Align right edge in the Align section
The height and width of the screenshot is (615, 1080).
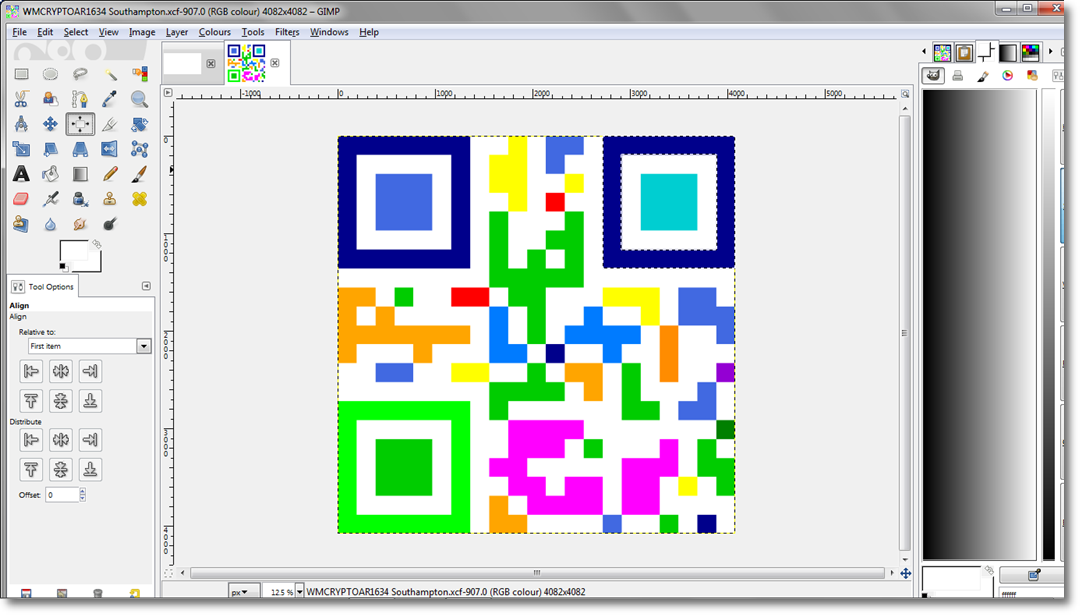90,371
